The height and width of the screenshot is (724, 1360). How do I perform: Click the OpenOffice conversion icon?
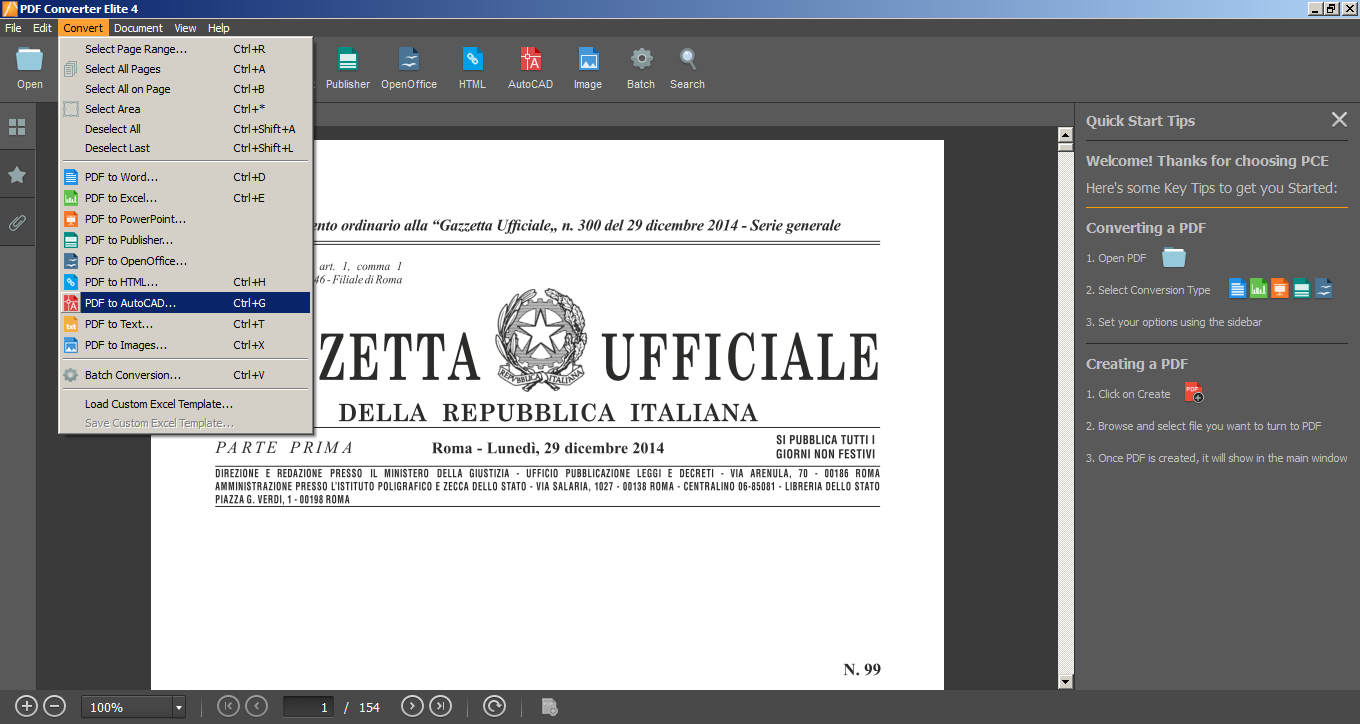pos(409,60)
